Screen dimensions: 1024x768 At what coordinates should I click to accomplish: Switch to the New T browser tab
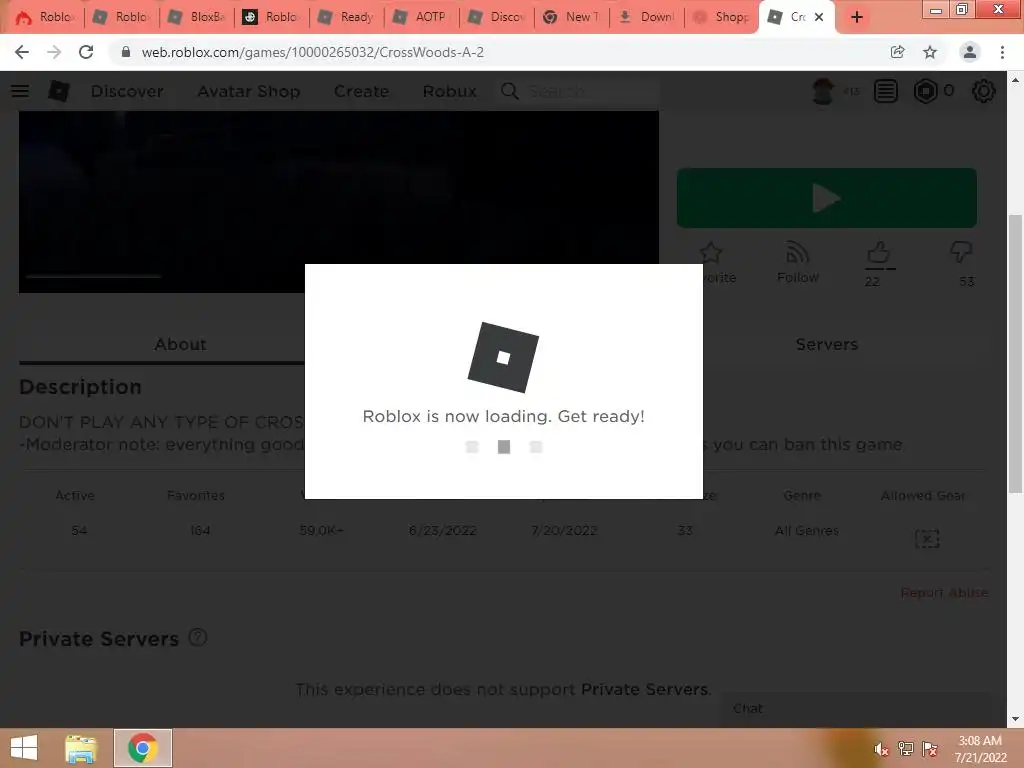click(x=572, y=17)
